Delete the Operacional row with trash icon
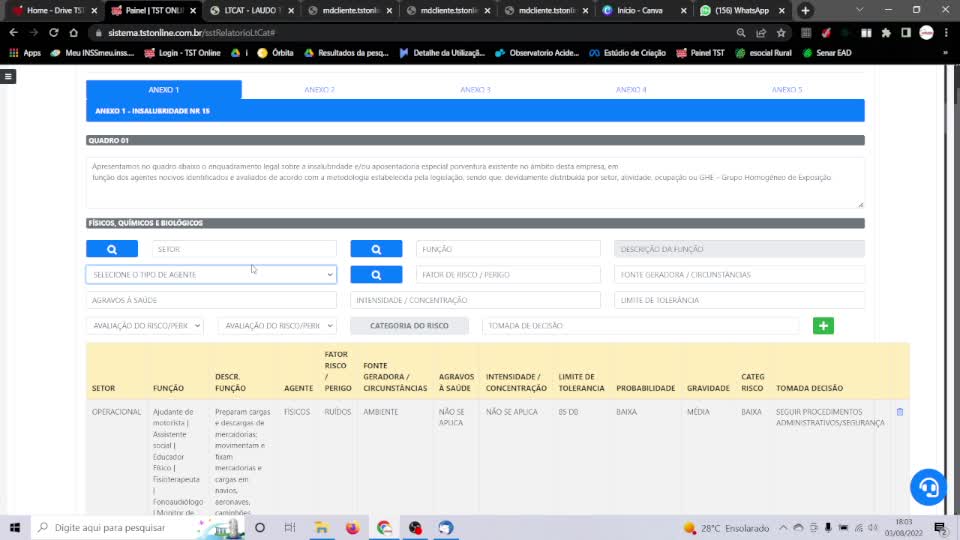Viewport: 960px width, 540px height. coord(900,412)
